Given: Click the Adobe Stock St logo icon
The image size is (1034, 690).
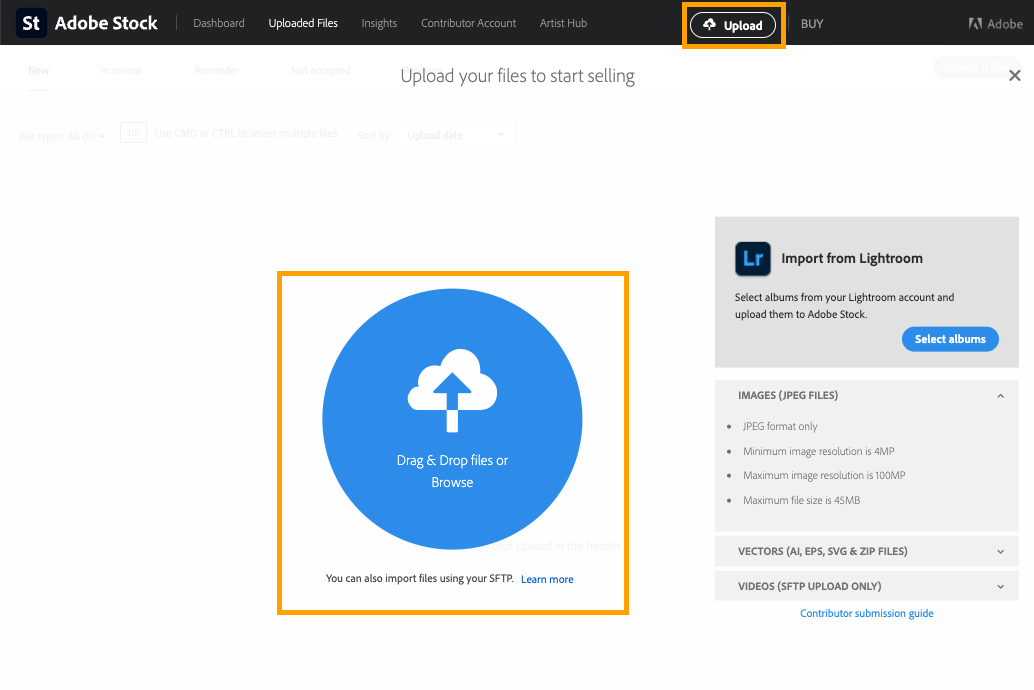Looking at the screenshot, I should tap(31, 23).
